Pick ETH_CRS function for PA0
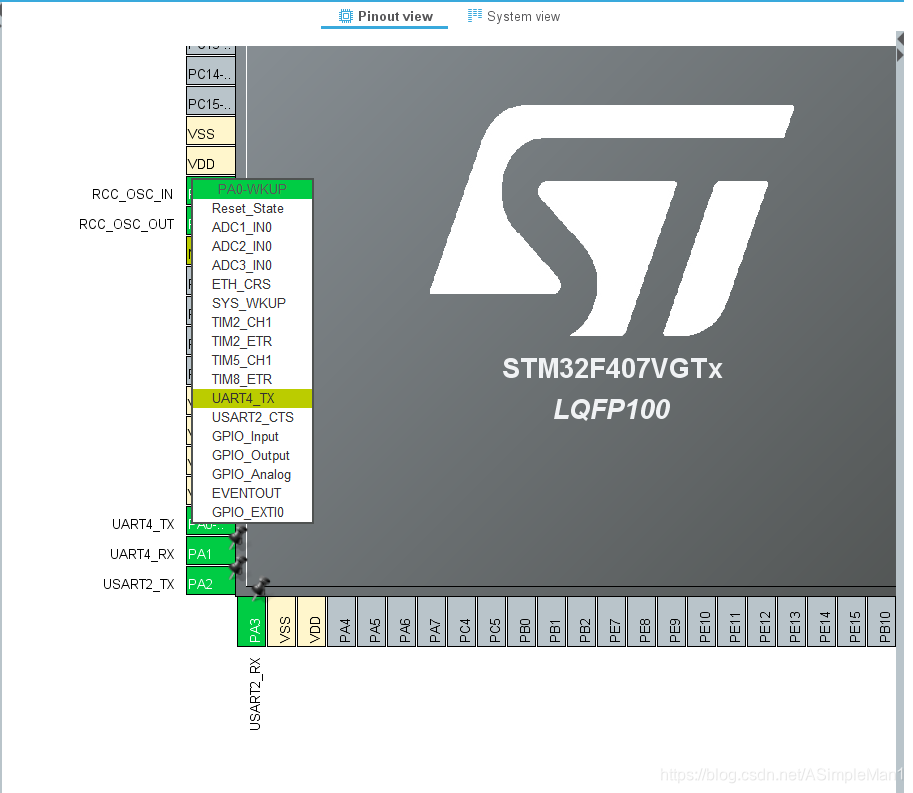 (x=252, y=284)
